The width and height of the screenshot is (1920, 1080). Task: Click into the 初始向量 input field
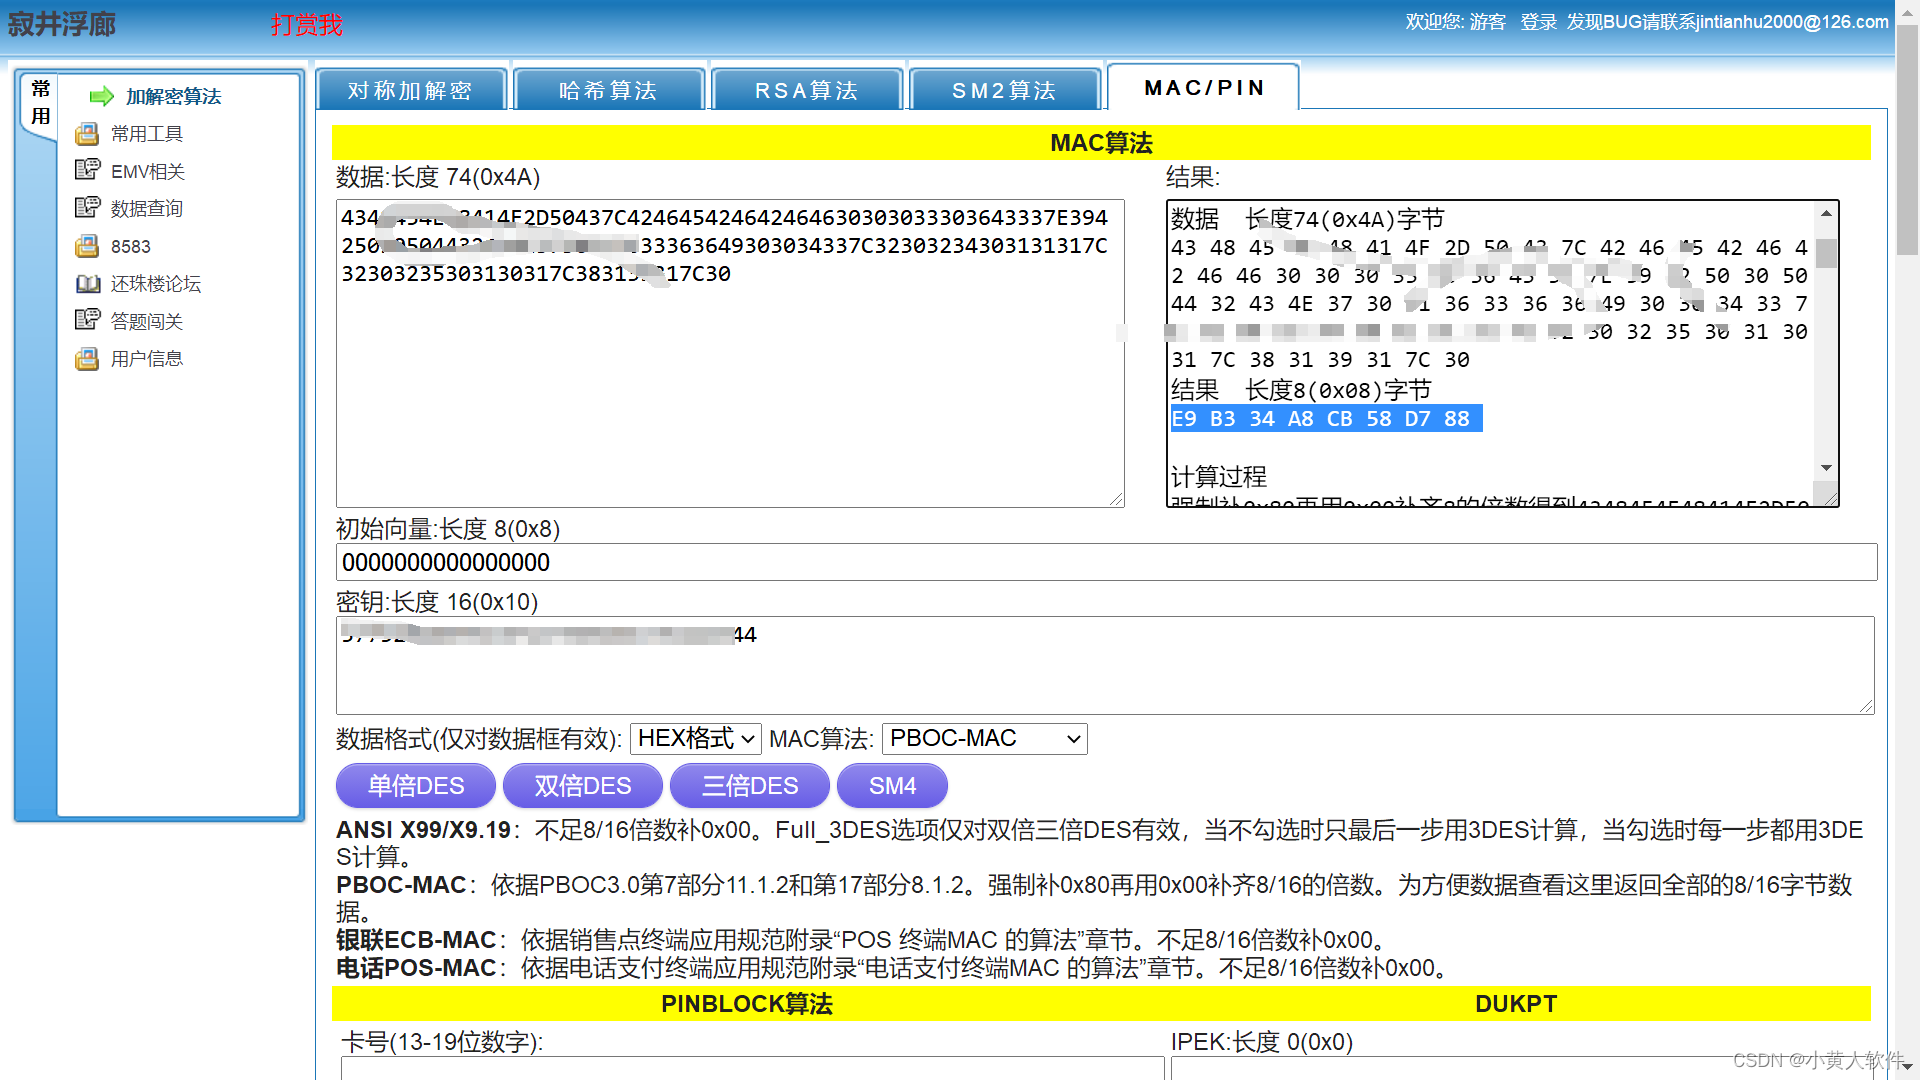click(x=1106, y=562)
